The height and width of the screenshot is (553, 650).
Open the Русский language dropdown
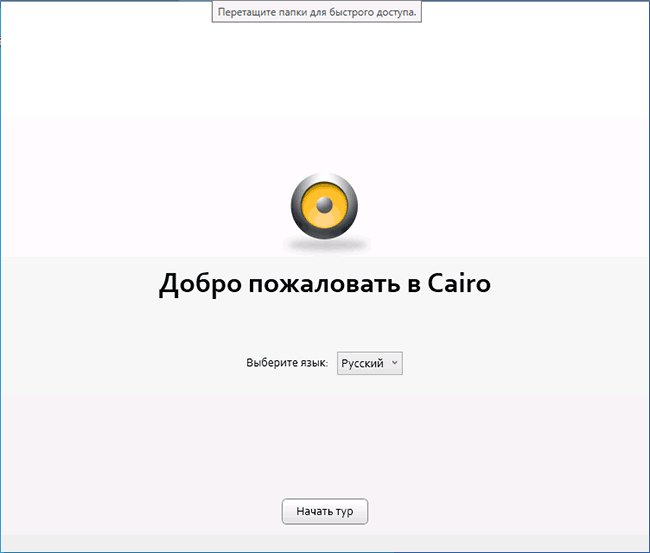369,363
